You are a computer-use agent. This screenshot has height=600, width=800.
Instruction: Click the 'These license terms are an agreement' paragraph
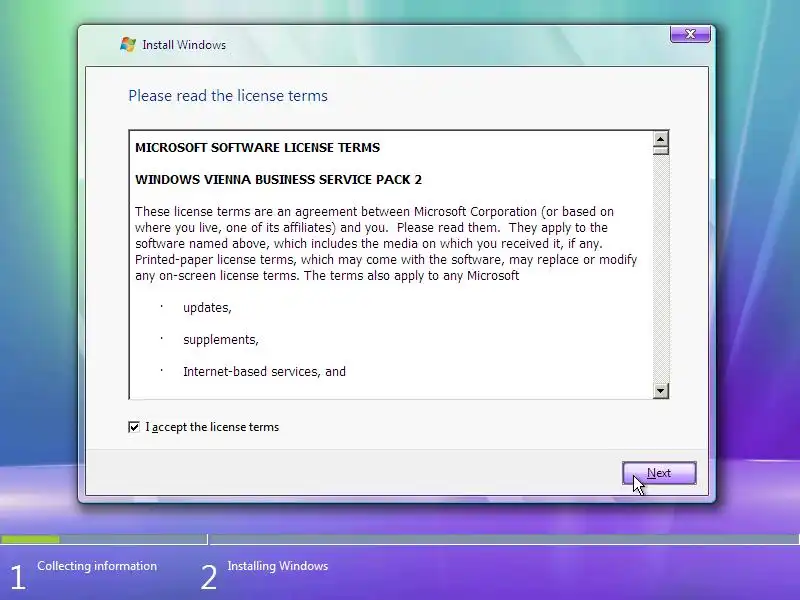pyautogui.click(x=386, y=244)
